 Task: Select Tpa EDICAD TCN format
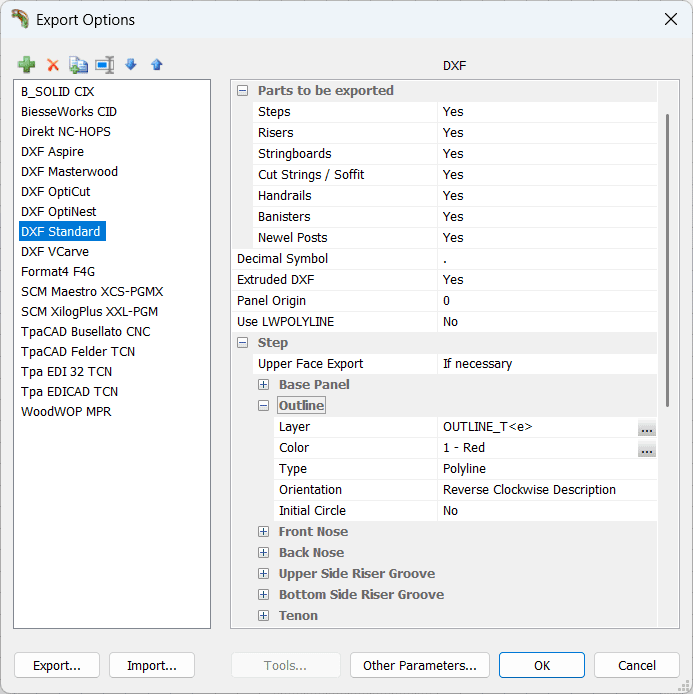[69, 391]
